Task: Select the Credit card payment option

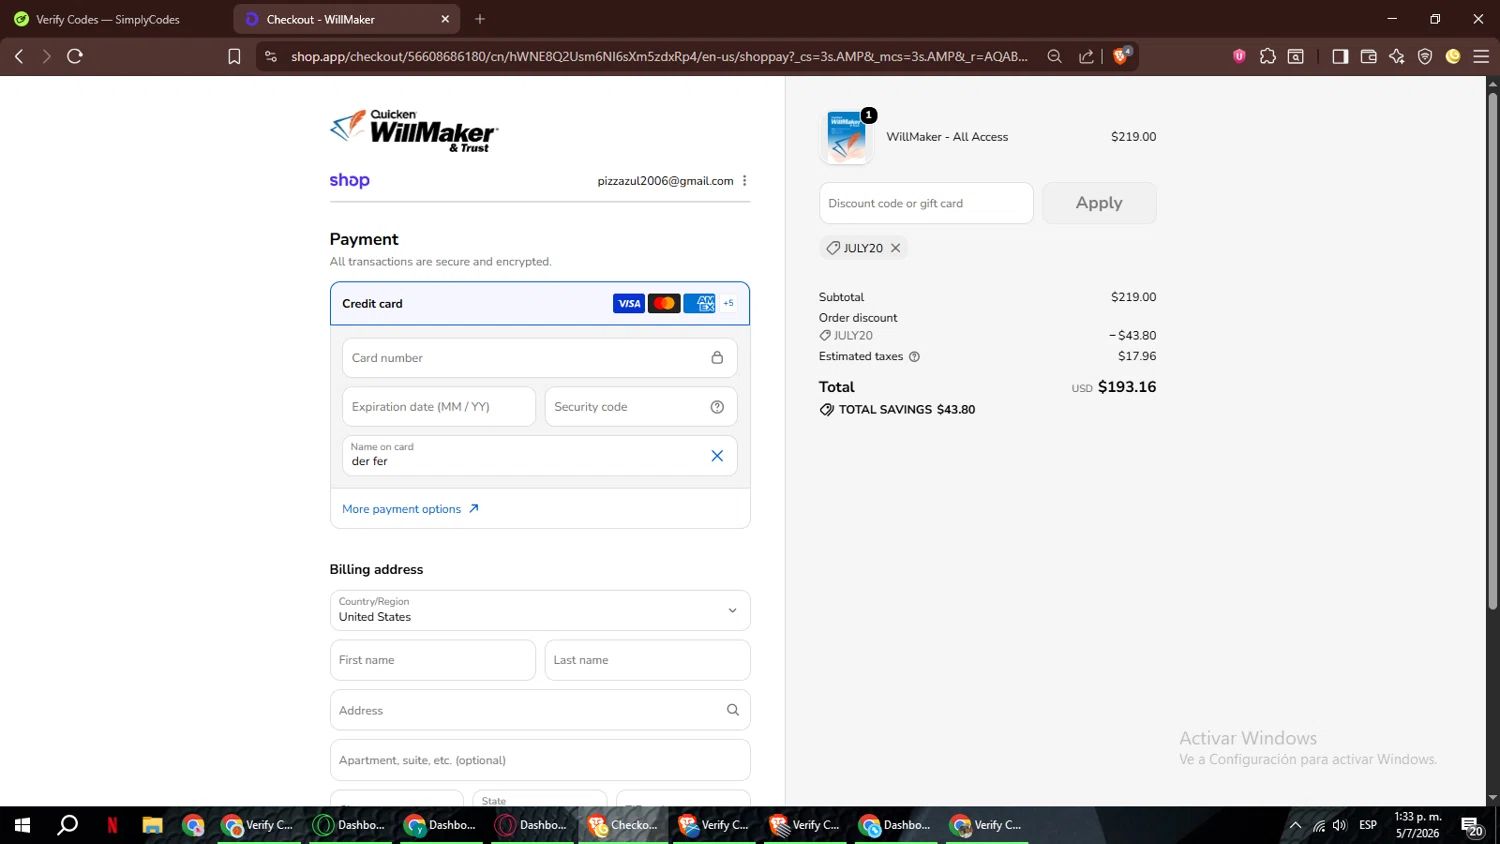Action: pyautogui.click(x=540, y=304)
